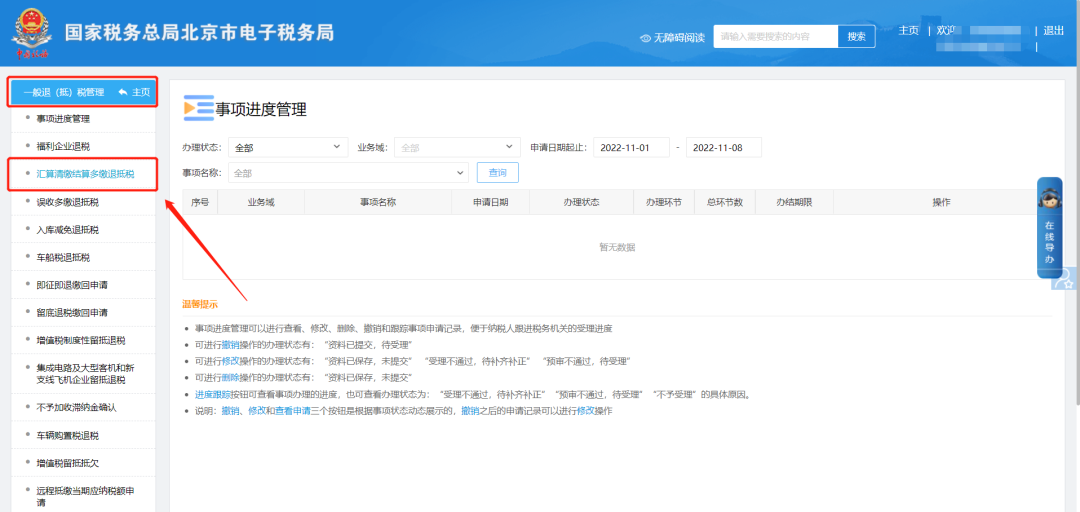Open 车辆购置税退税 menu item
Image resolution: width=1080 pixels, height=512 pixels.
[x=68, y=436]
